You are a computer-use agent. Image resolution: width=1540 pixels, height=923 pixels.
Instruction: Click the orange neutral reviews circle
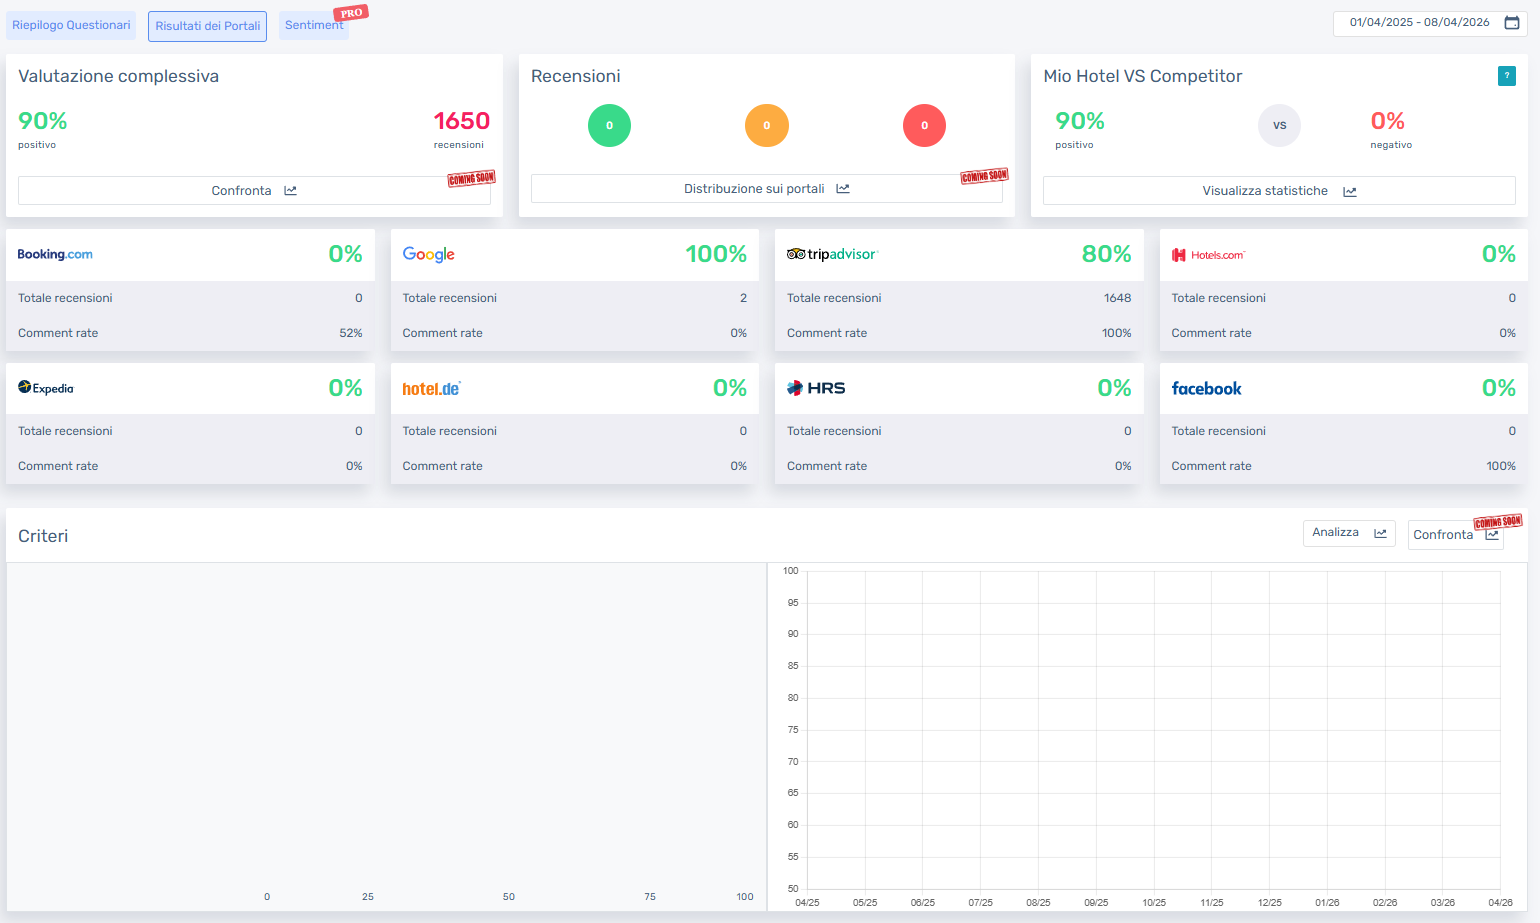pos(767,126)
